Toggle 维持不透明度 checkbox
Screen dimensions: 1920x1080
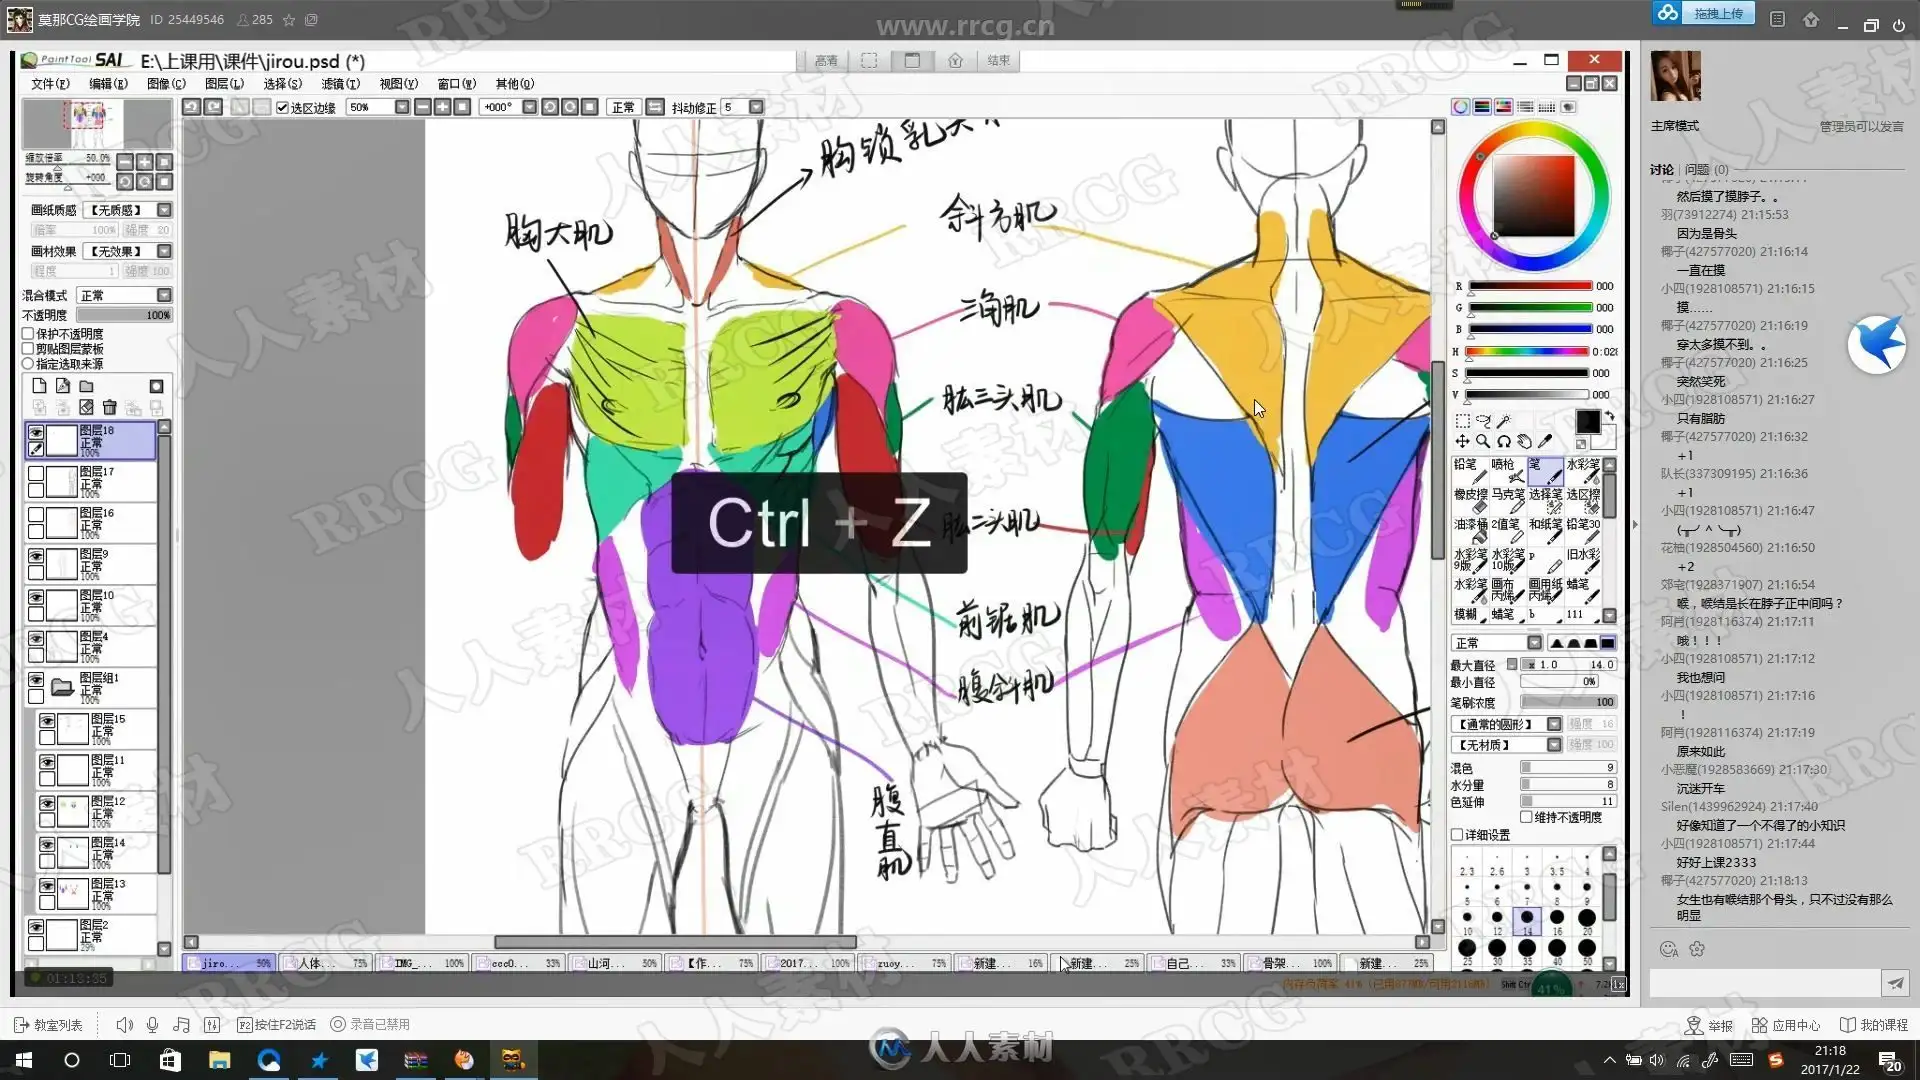(x=1527, y=817)
